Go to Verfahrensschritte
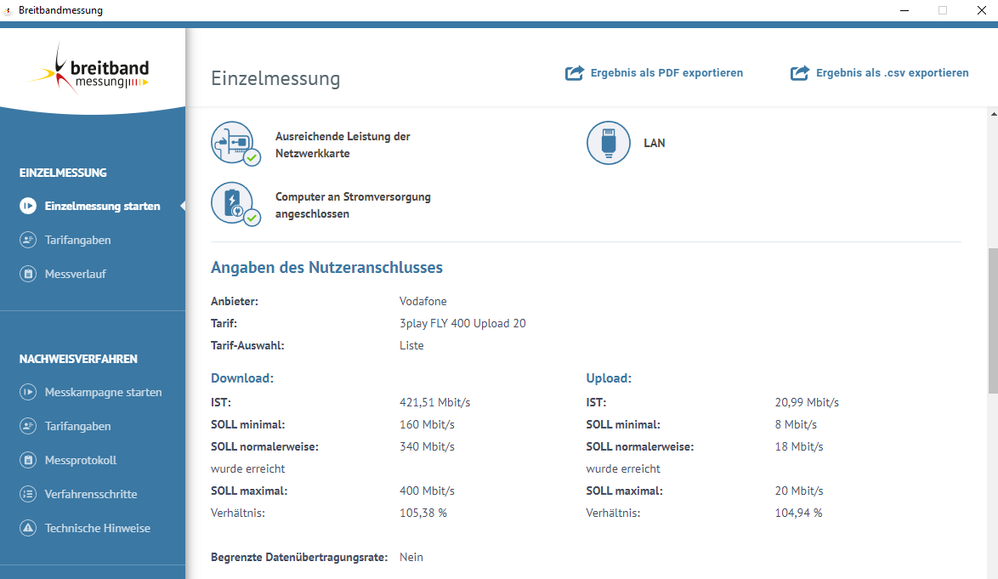The width and height of the screenshot is (998, 579). (x=92, y=494)
